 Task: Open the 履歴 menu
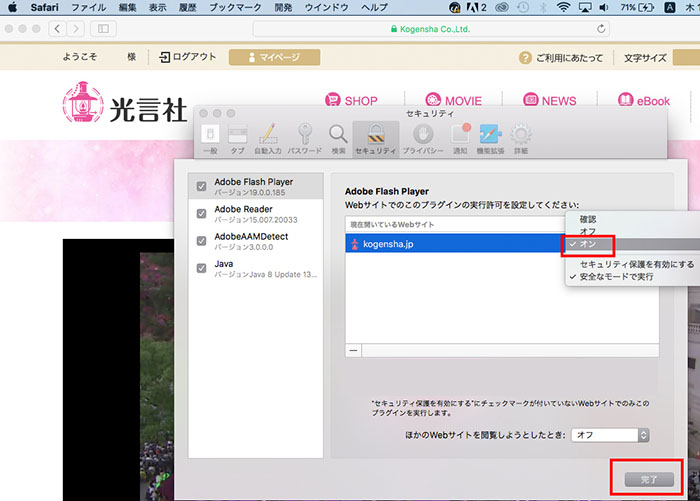[188, 7]
